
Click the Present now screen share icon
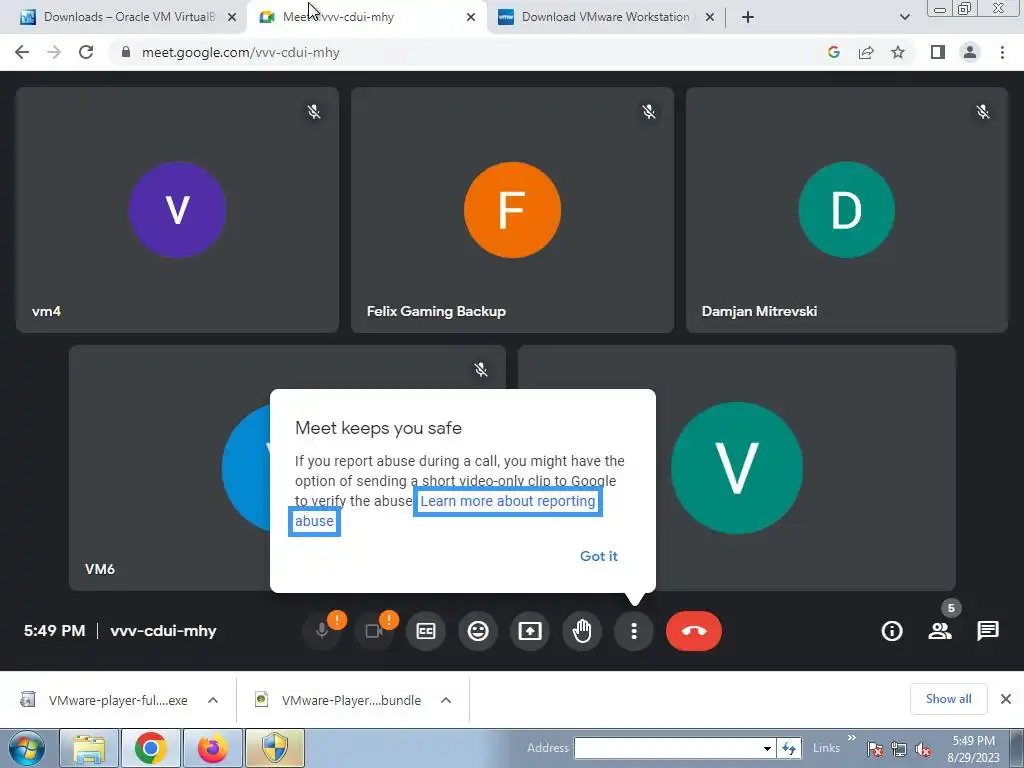(530, 631)
